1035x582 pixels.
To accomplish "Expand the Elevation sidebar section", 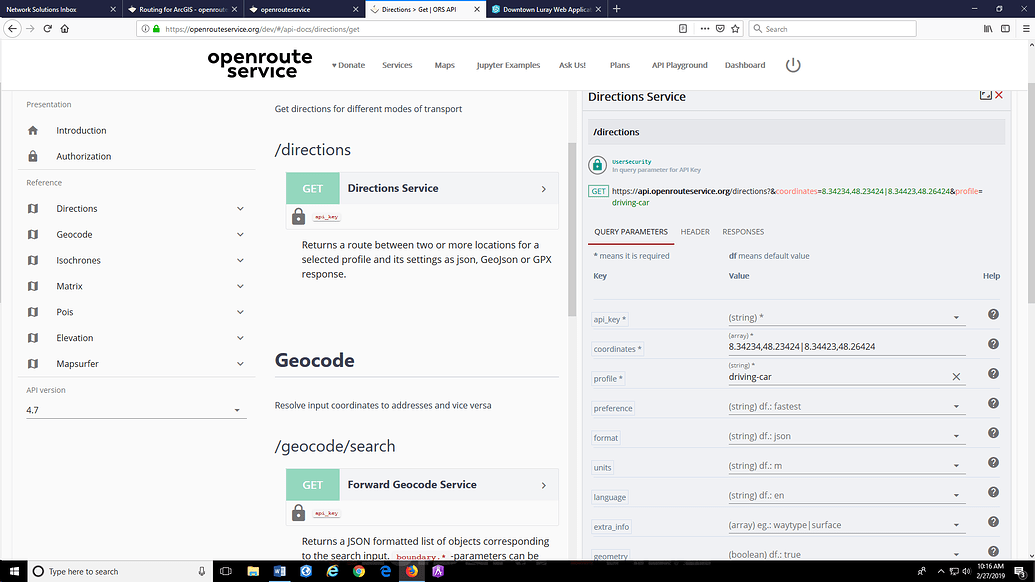I will click(x=240, y=338).
